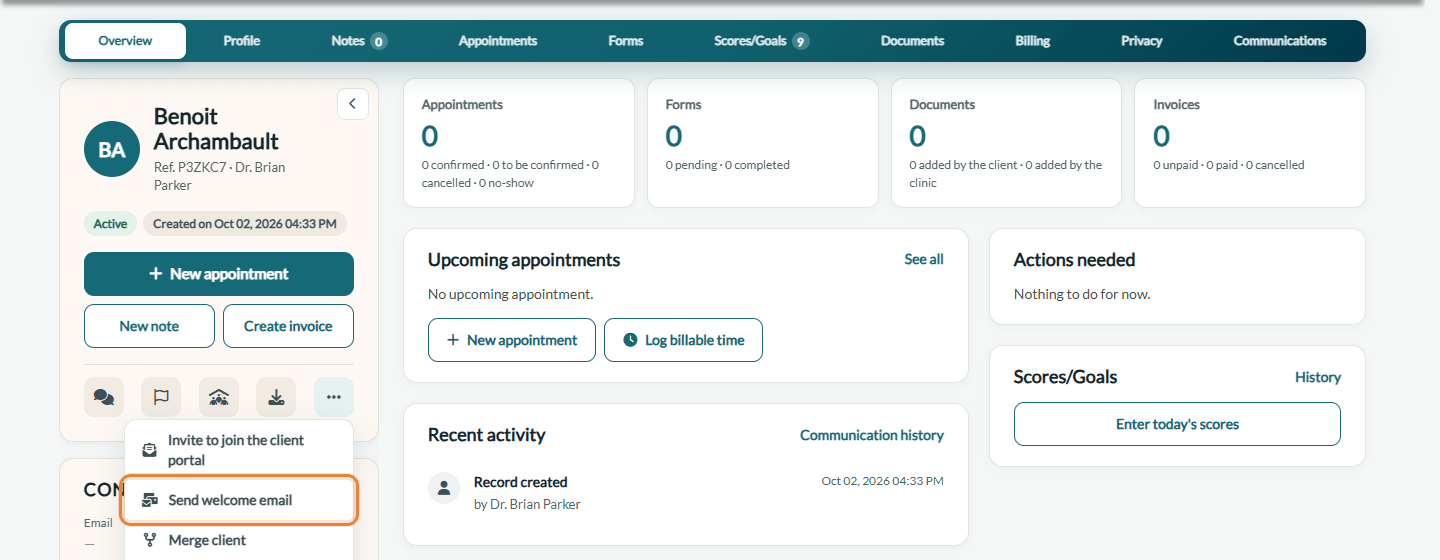Click the Created on Oct 02, 2026 badge
Screen dimensions: 1440x560
(245, 224)
